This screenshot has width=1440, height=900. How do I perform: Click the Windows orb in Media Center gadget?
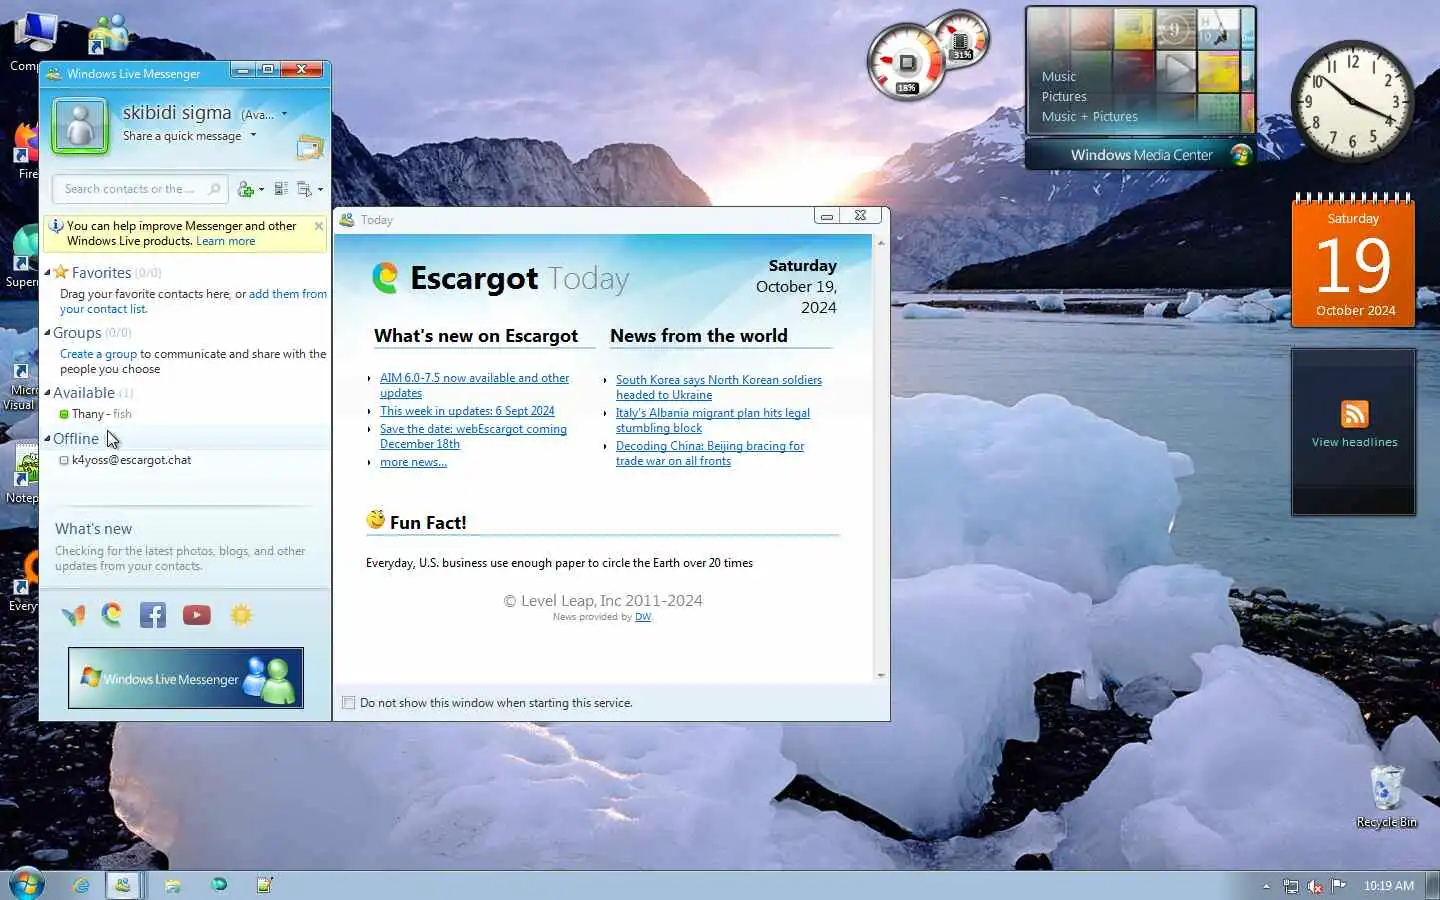point(1241,155)
